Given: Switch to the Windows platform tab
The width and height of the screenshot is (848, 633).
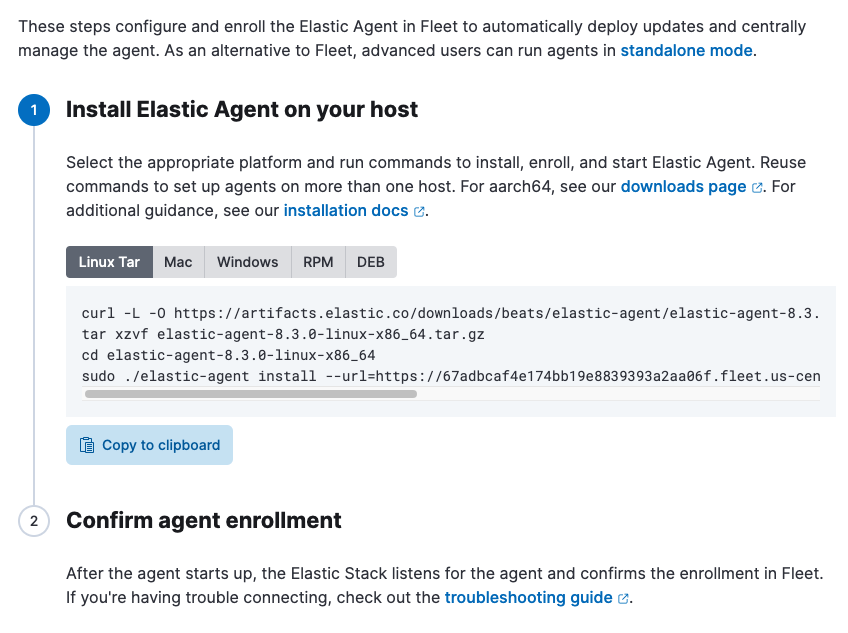Looking at the screenshot, I should 247,261.
